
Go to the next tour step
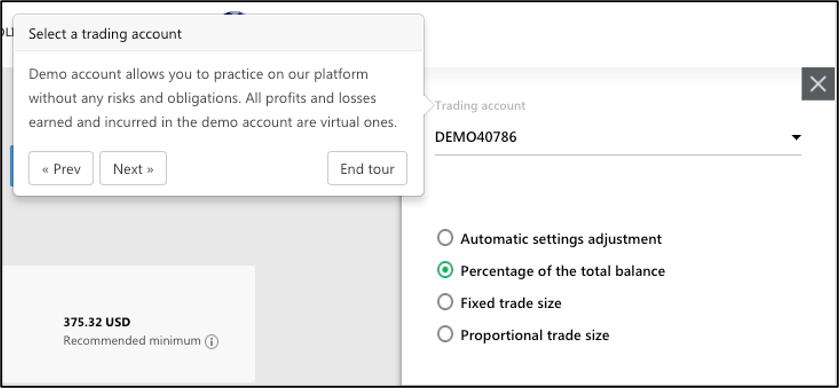click(133, 168)
